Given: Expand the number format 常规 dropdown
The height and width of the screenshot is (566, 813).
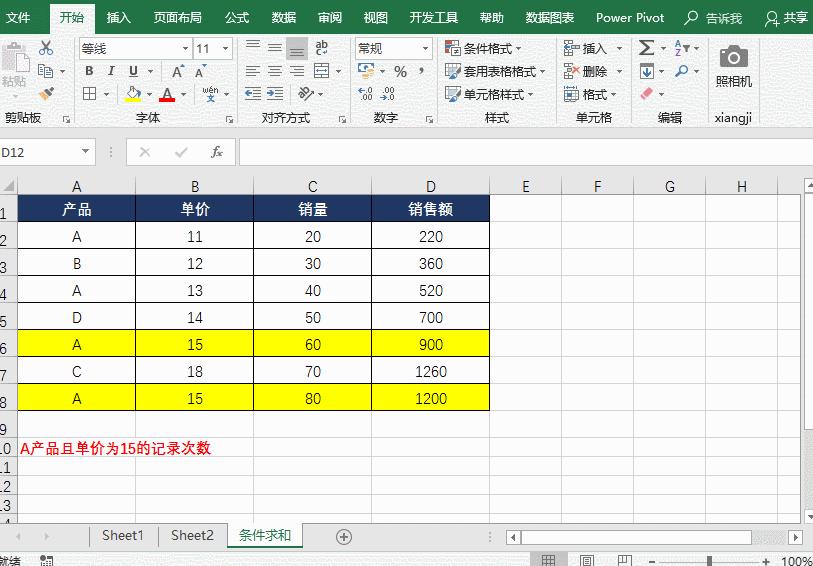Looking at the screenshot, I should [x=426, y=49].
